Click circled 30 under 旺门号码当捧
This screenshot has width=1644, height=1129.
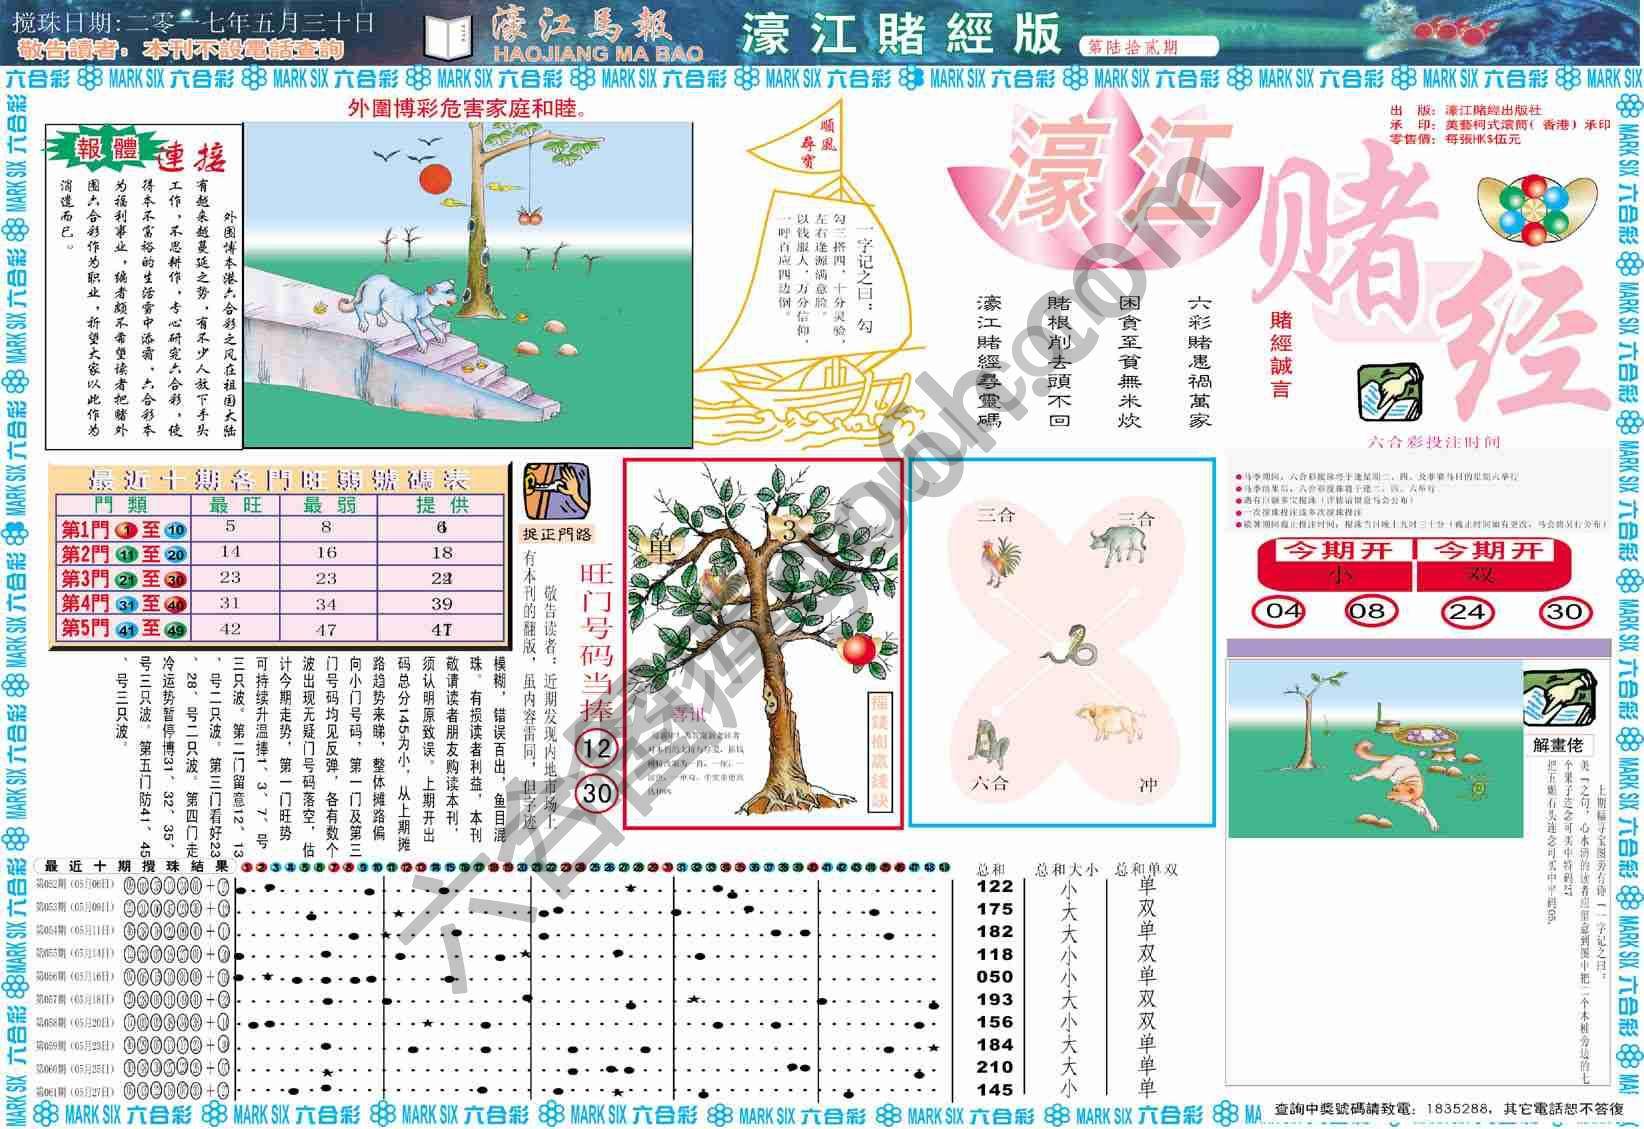pos(597,793)
